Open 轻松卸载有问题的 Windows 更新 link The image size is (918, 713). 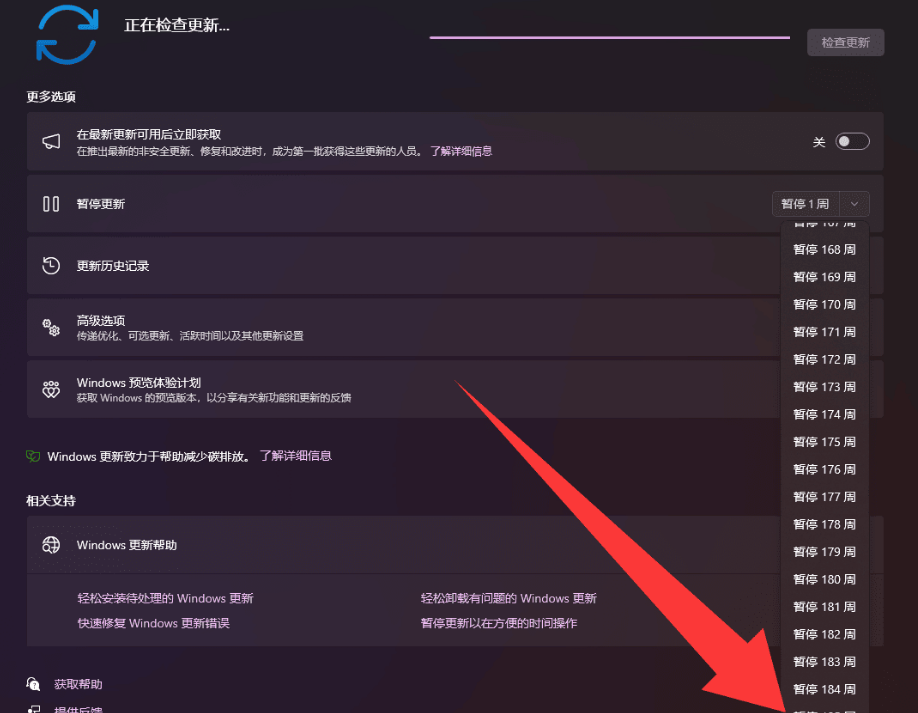click(x=509, y=598)
